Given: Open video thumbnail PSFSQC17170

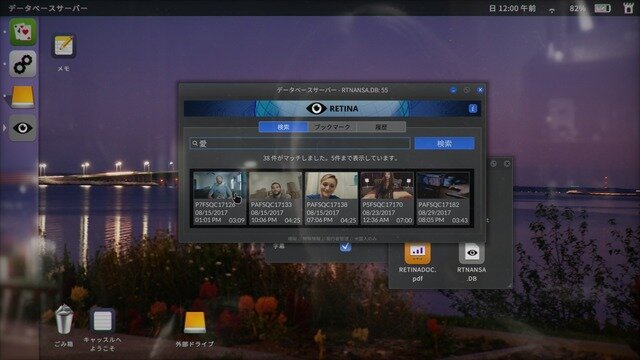Looking at the screenshot, I should point(387,198).
